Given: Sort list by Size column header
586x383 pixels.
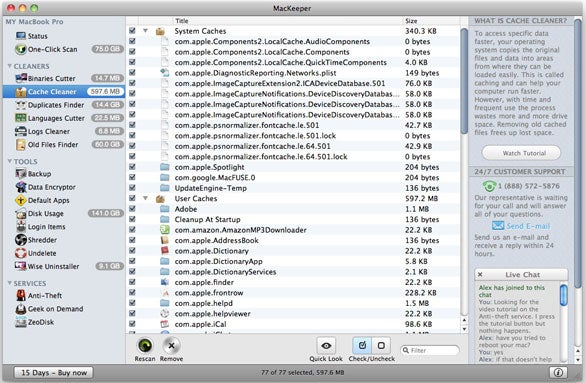Looking at the screenshot, I should (x=431, y=21).
